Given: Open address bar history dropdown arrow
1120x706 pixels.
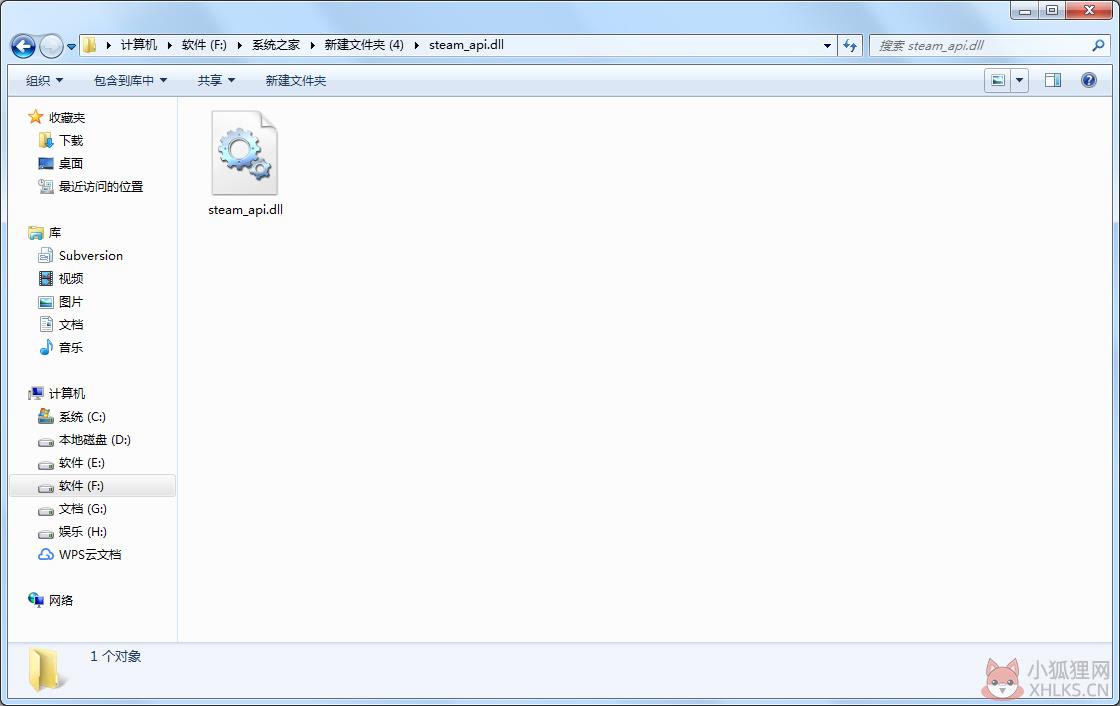Looking at the screenshot, I should 827,45.
